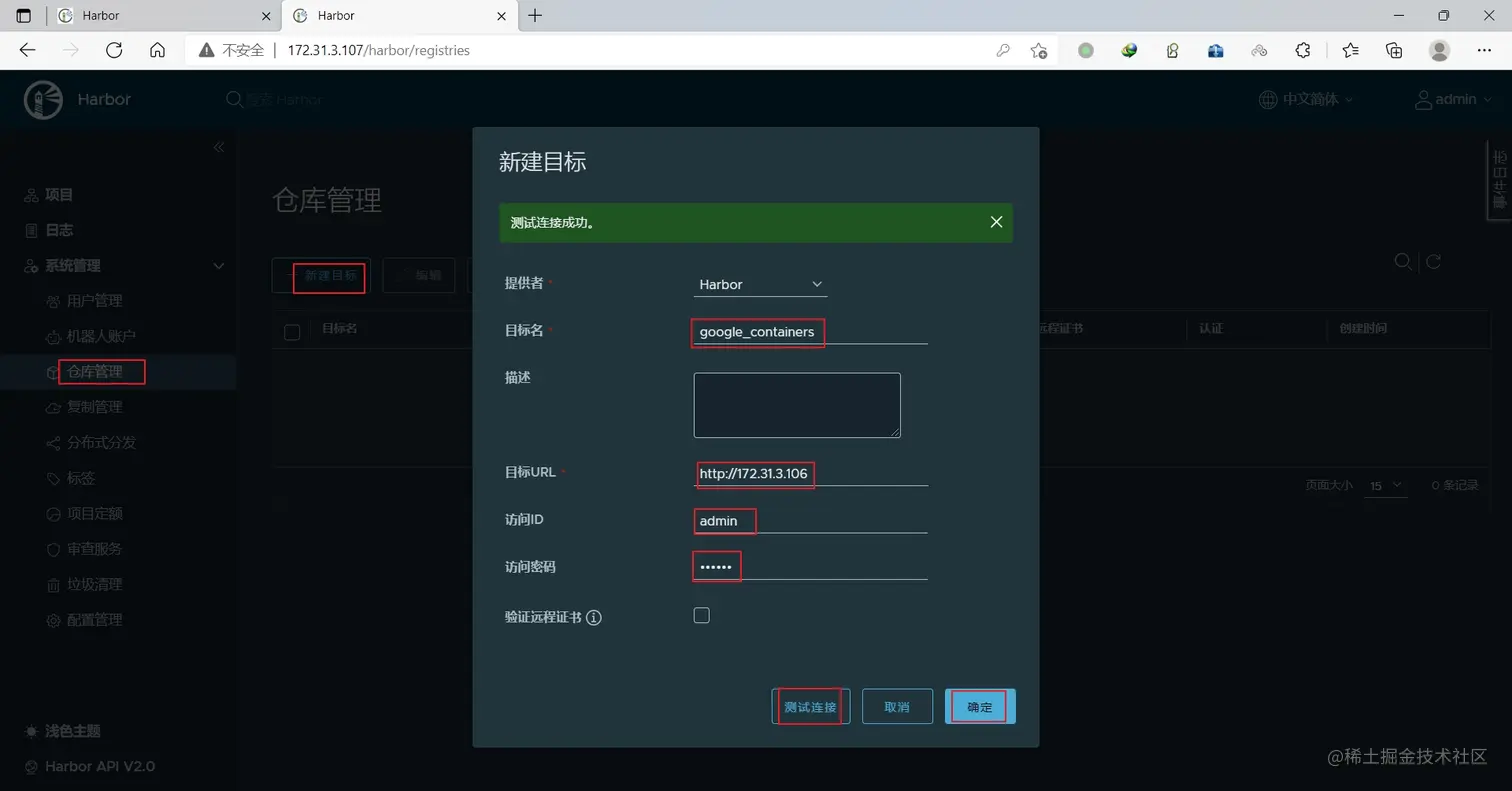This screenshot has height=791, width=1512.
Task: Open 垃圾清理 in the sidebar
Action: [x=94, y=584]
